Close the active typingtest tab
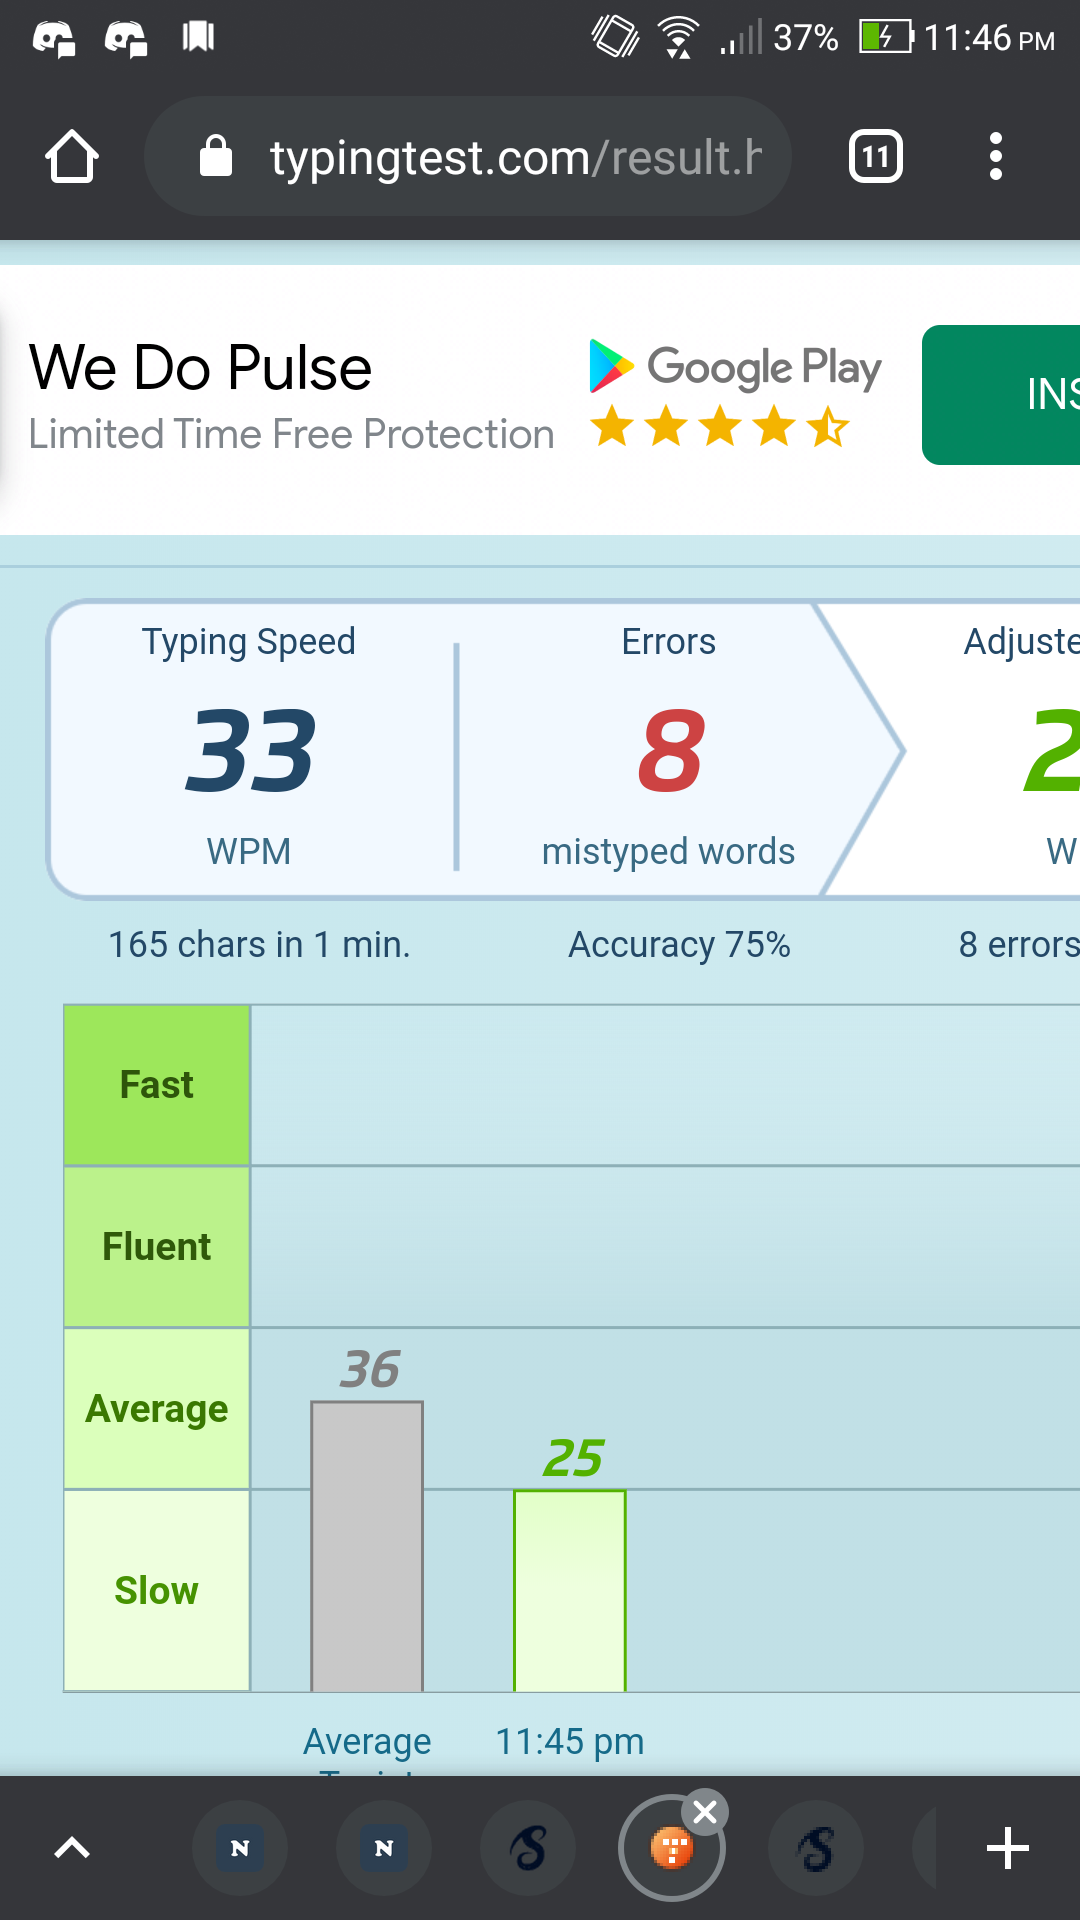This screenshot has height=1920, width=1080. point(705,1811)
